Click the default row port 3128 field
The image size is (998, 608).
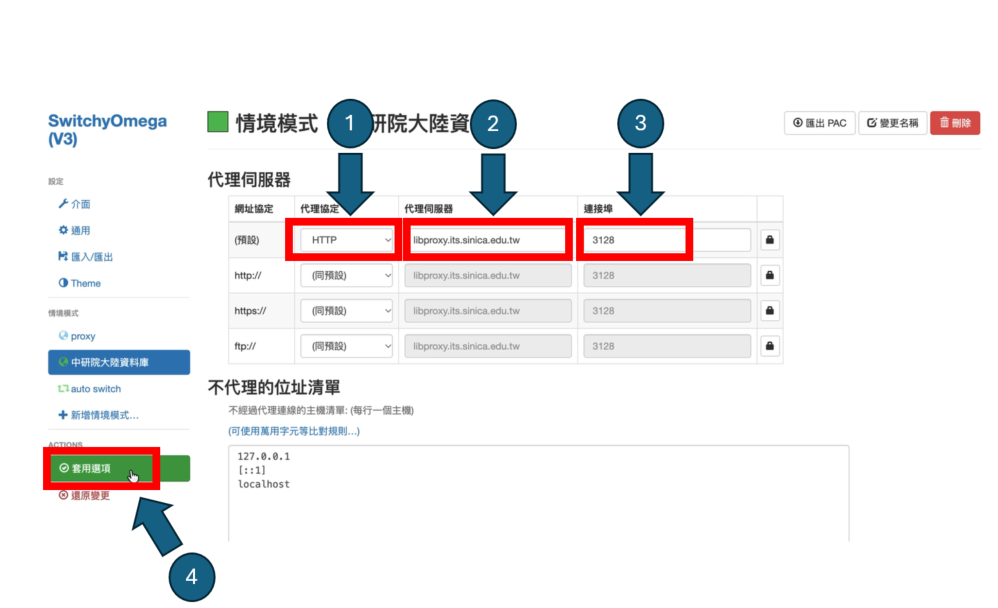click(x=667, y=240)
